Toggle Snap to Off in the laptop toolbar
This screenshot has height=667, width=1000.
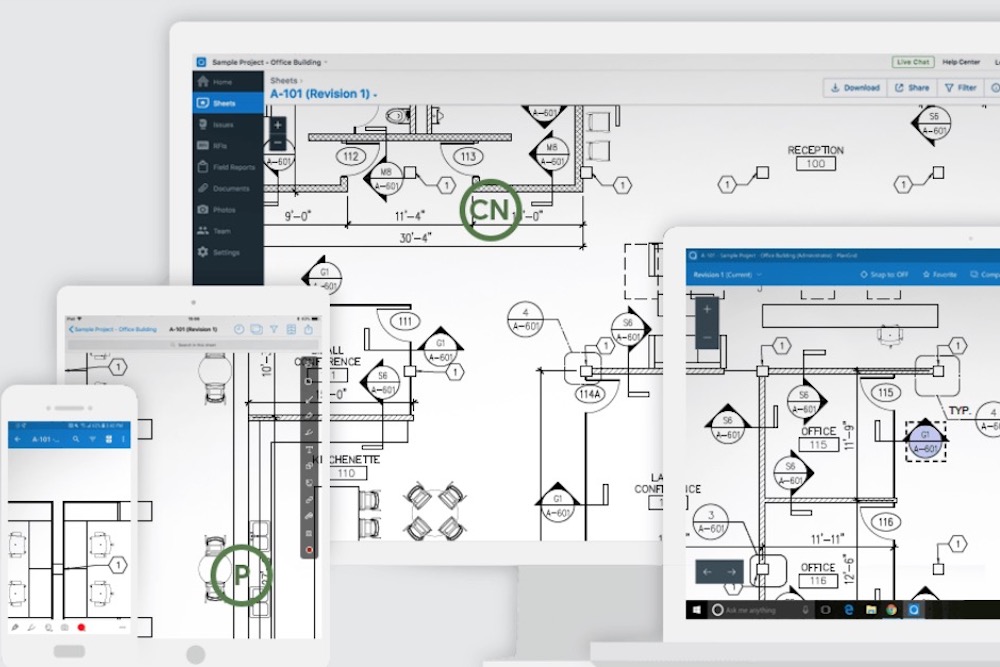tap(885, 274)
